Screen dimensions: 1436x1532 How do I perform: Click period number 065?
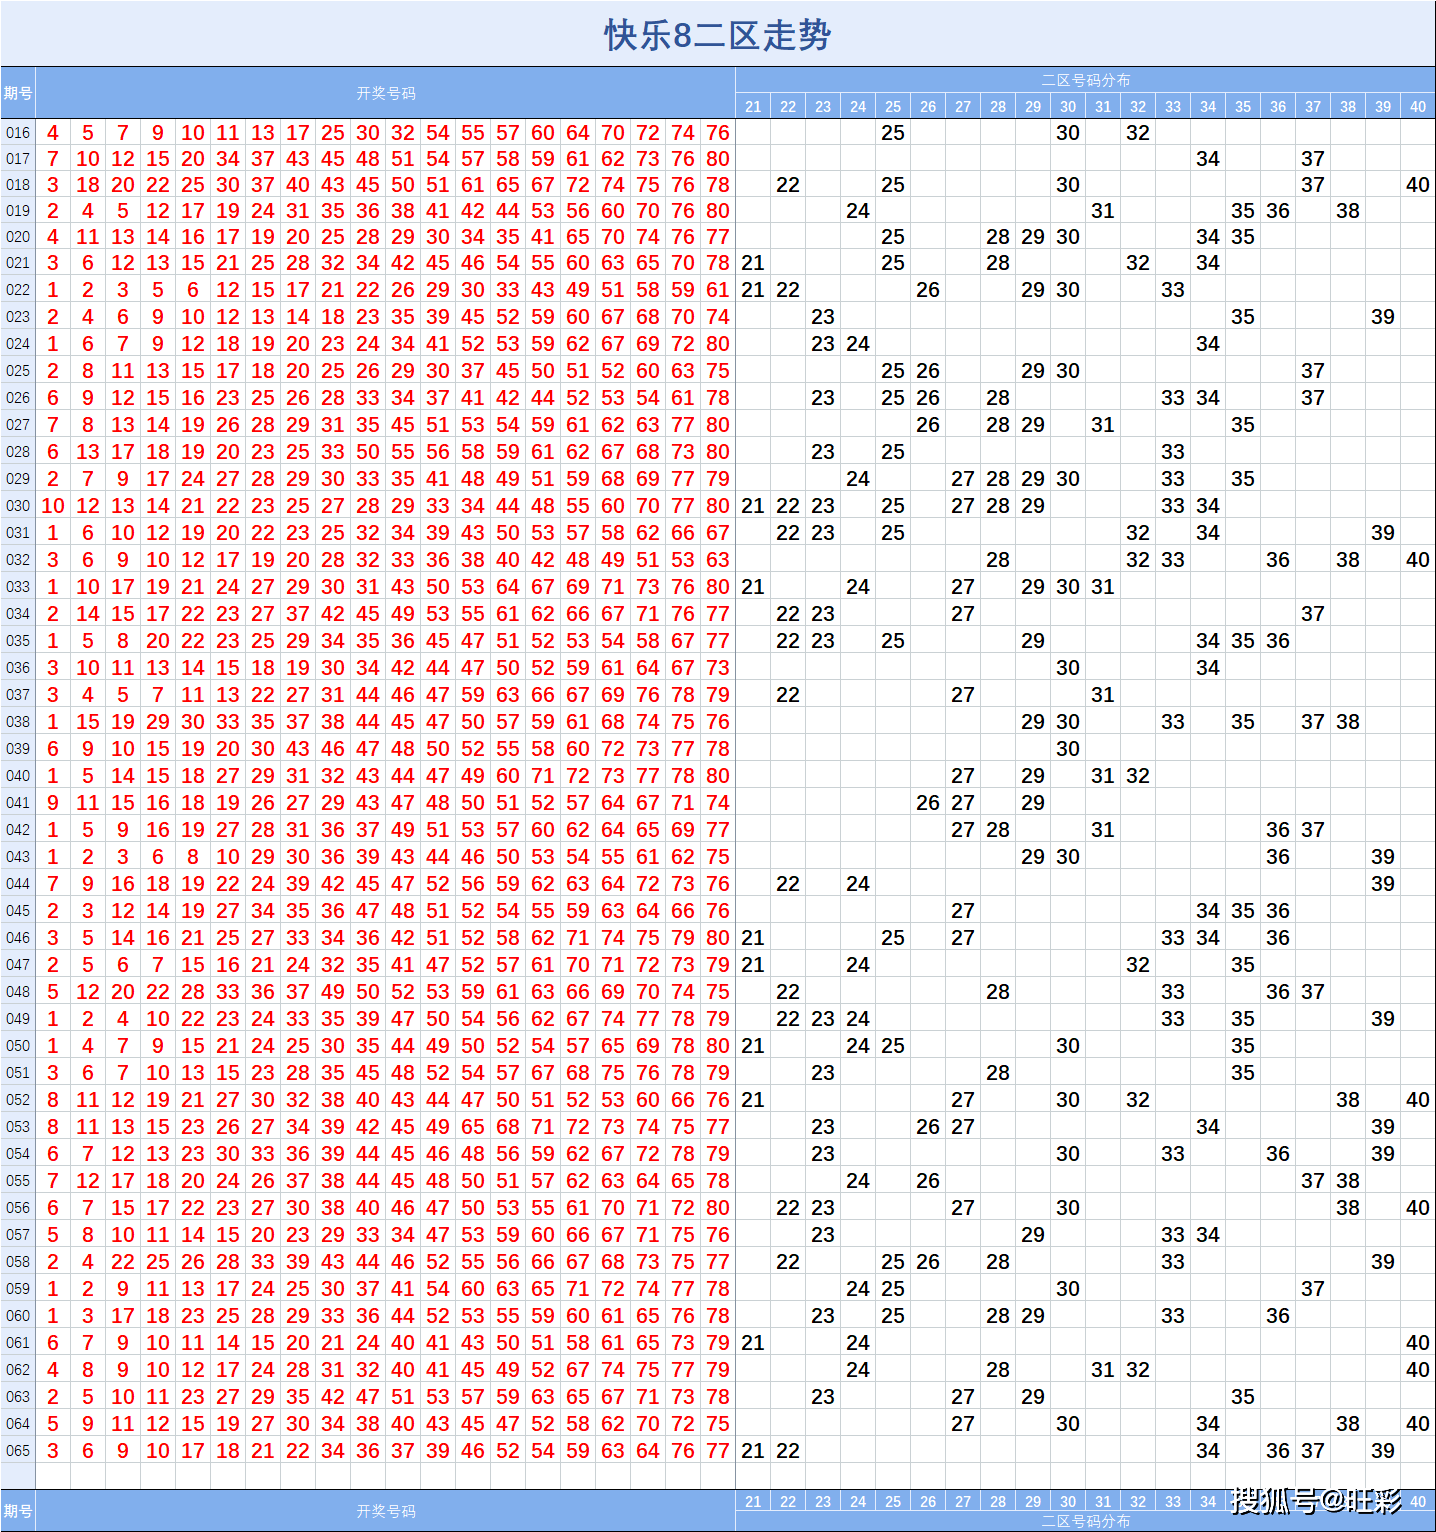click(x=18, y=1451)
